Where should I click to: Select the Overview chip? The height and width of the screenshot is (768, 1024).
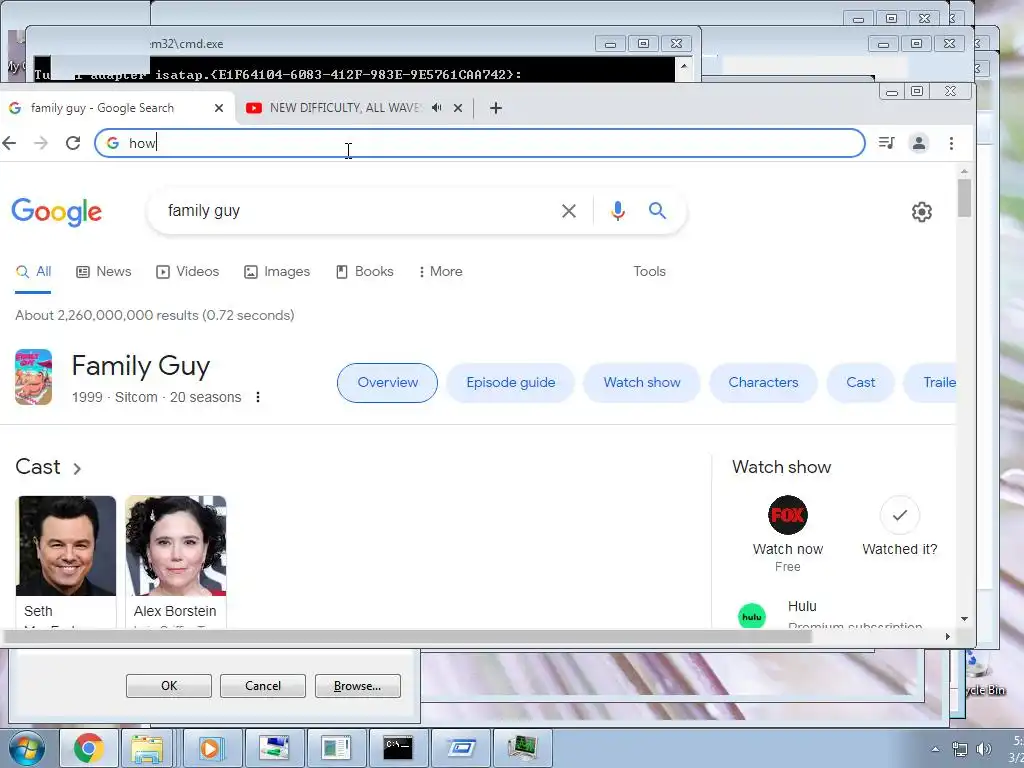(387, 383)
